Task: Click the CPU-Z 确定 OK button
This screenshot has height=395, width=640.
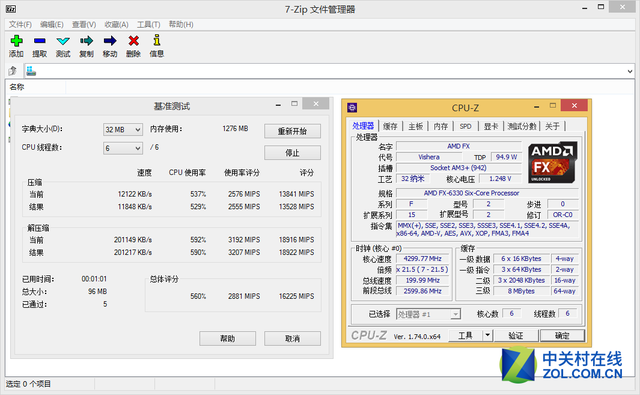Action: [562, 335]
